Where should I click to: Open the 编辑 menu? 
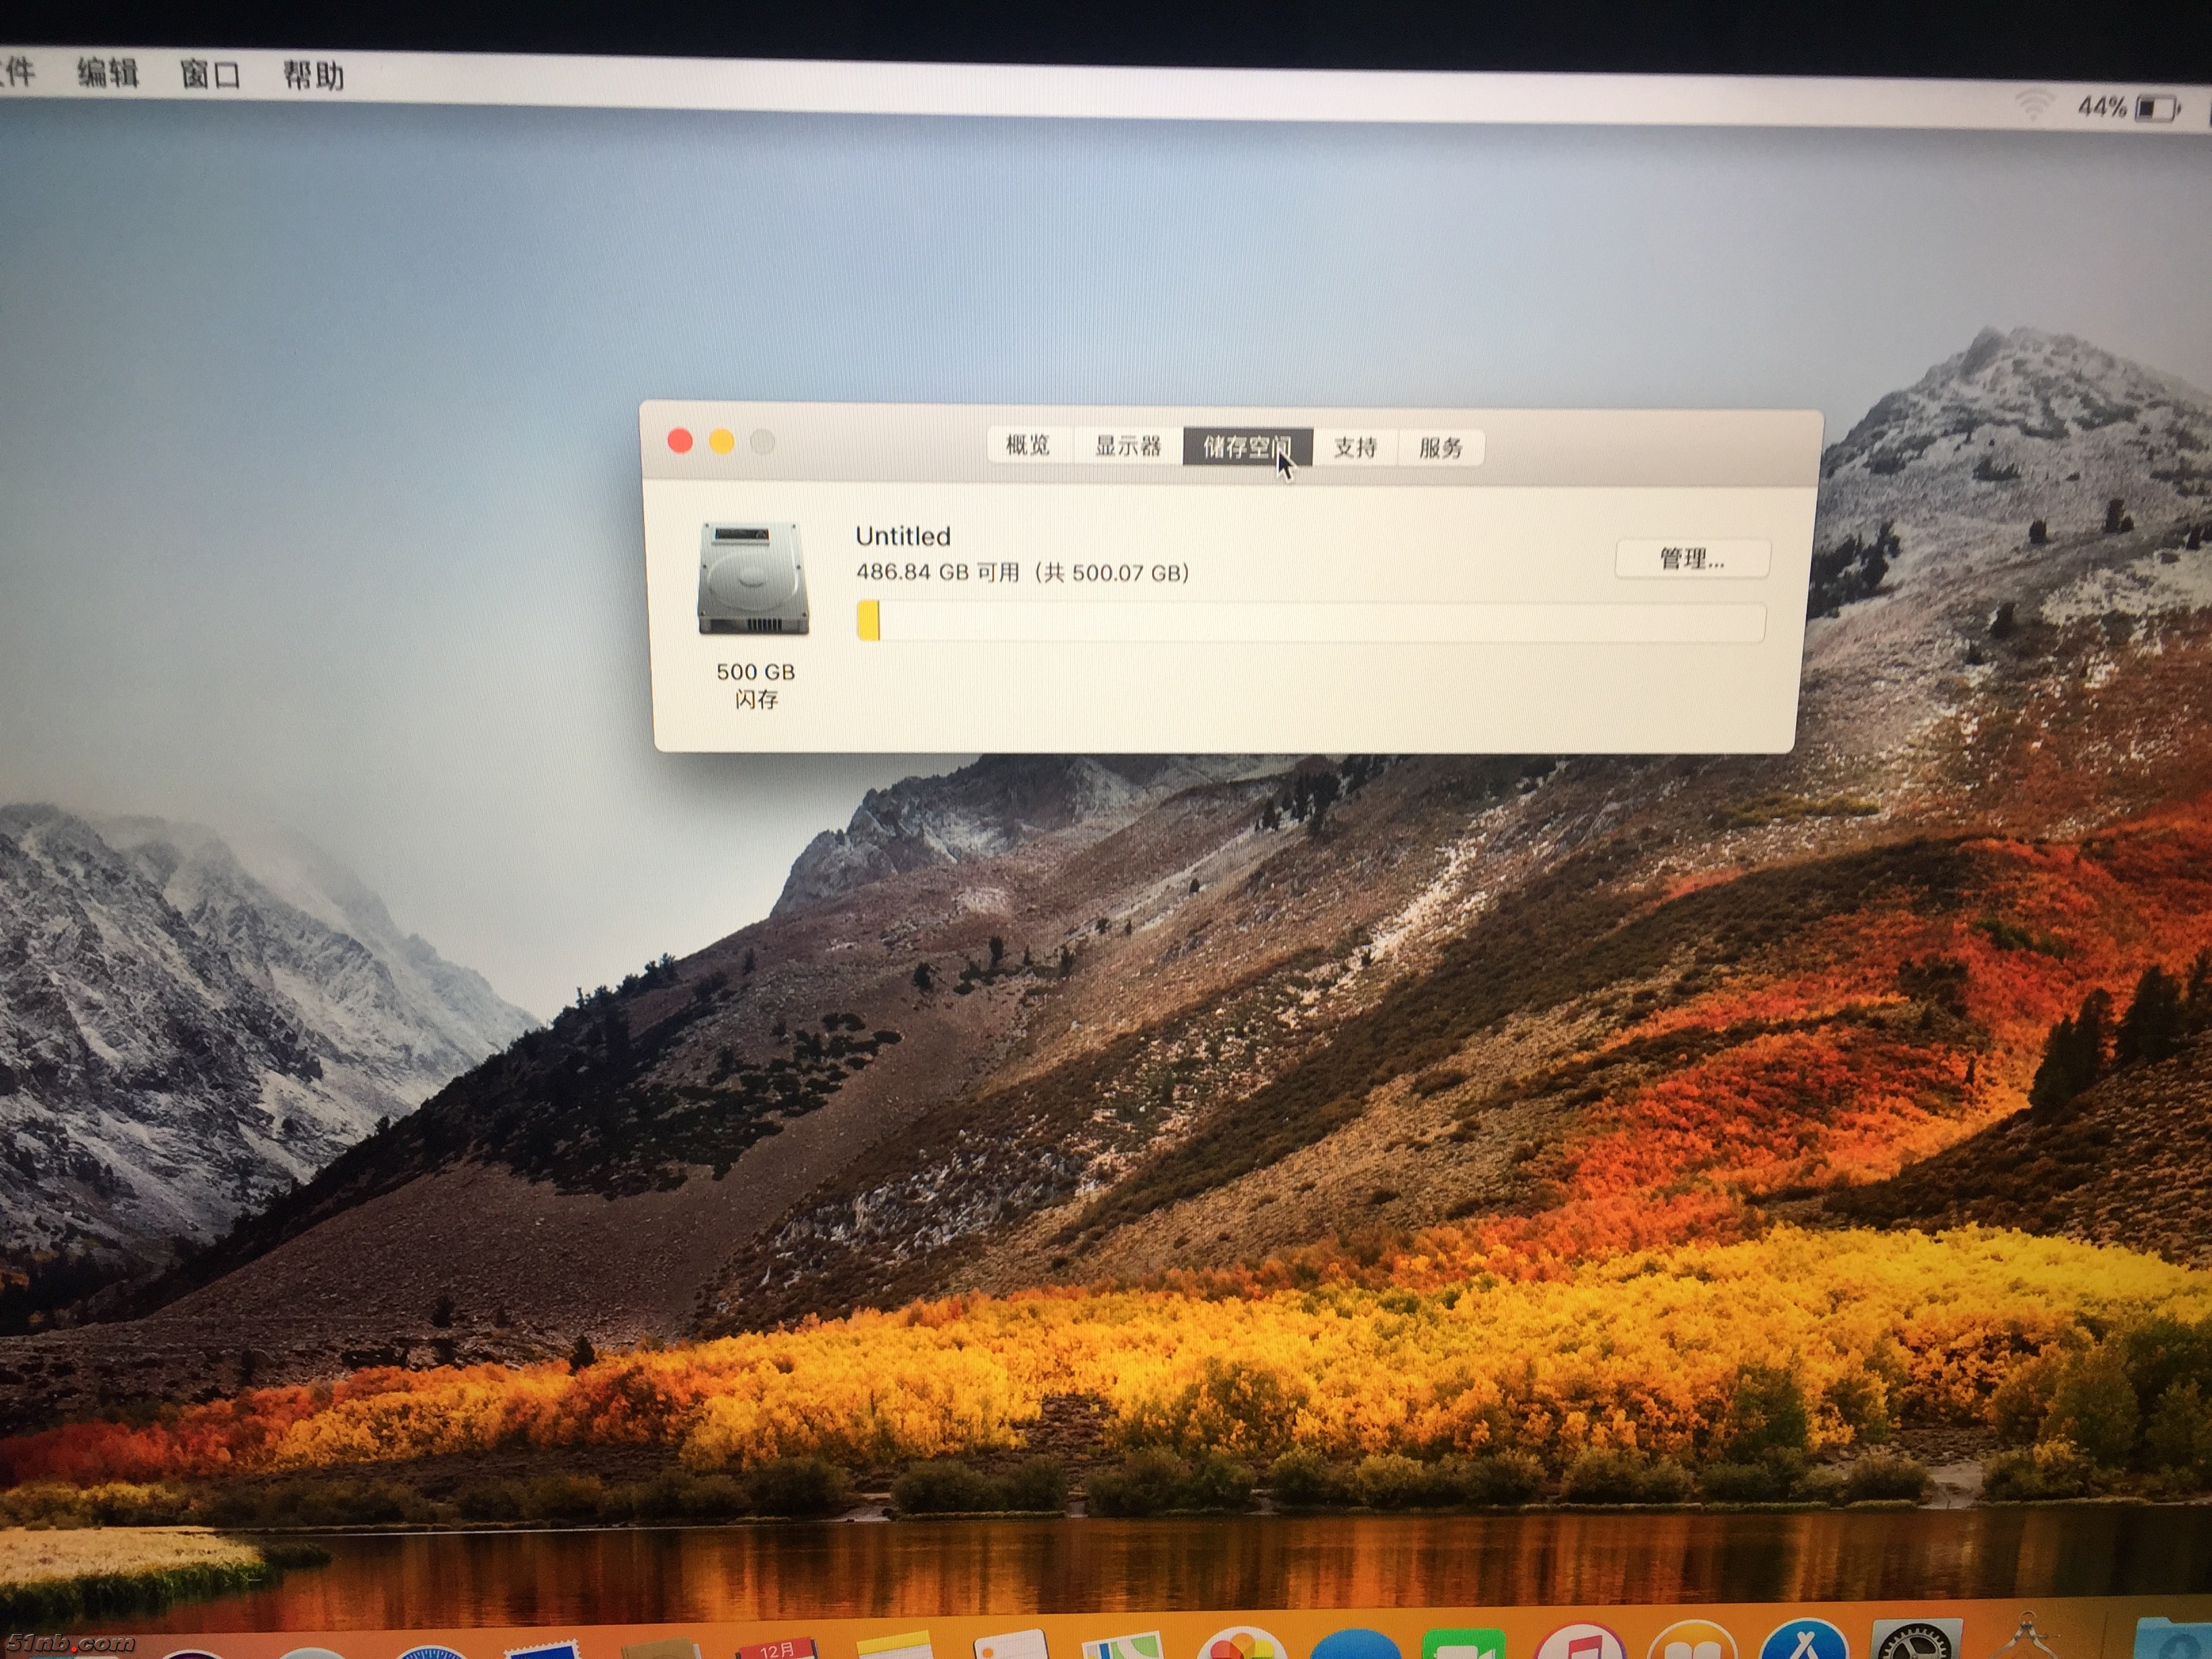coord(108,72)
